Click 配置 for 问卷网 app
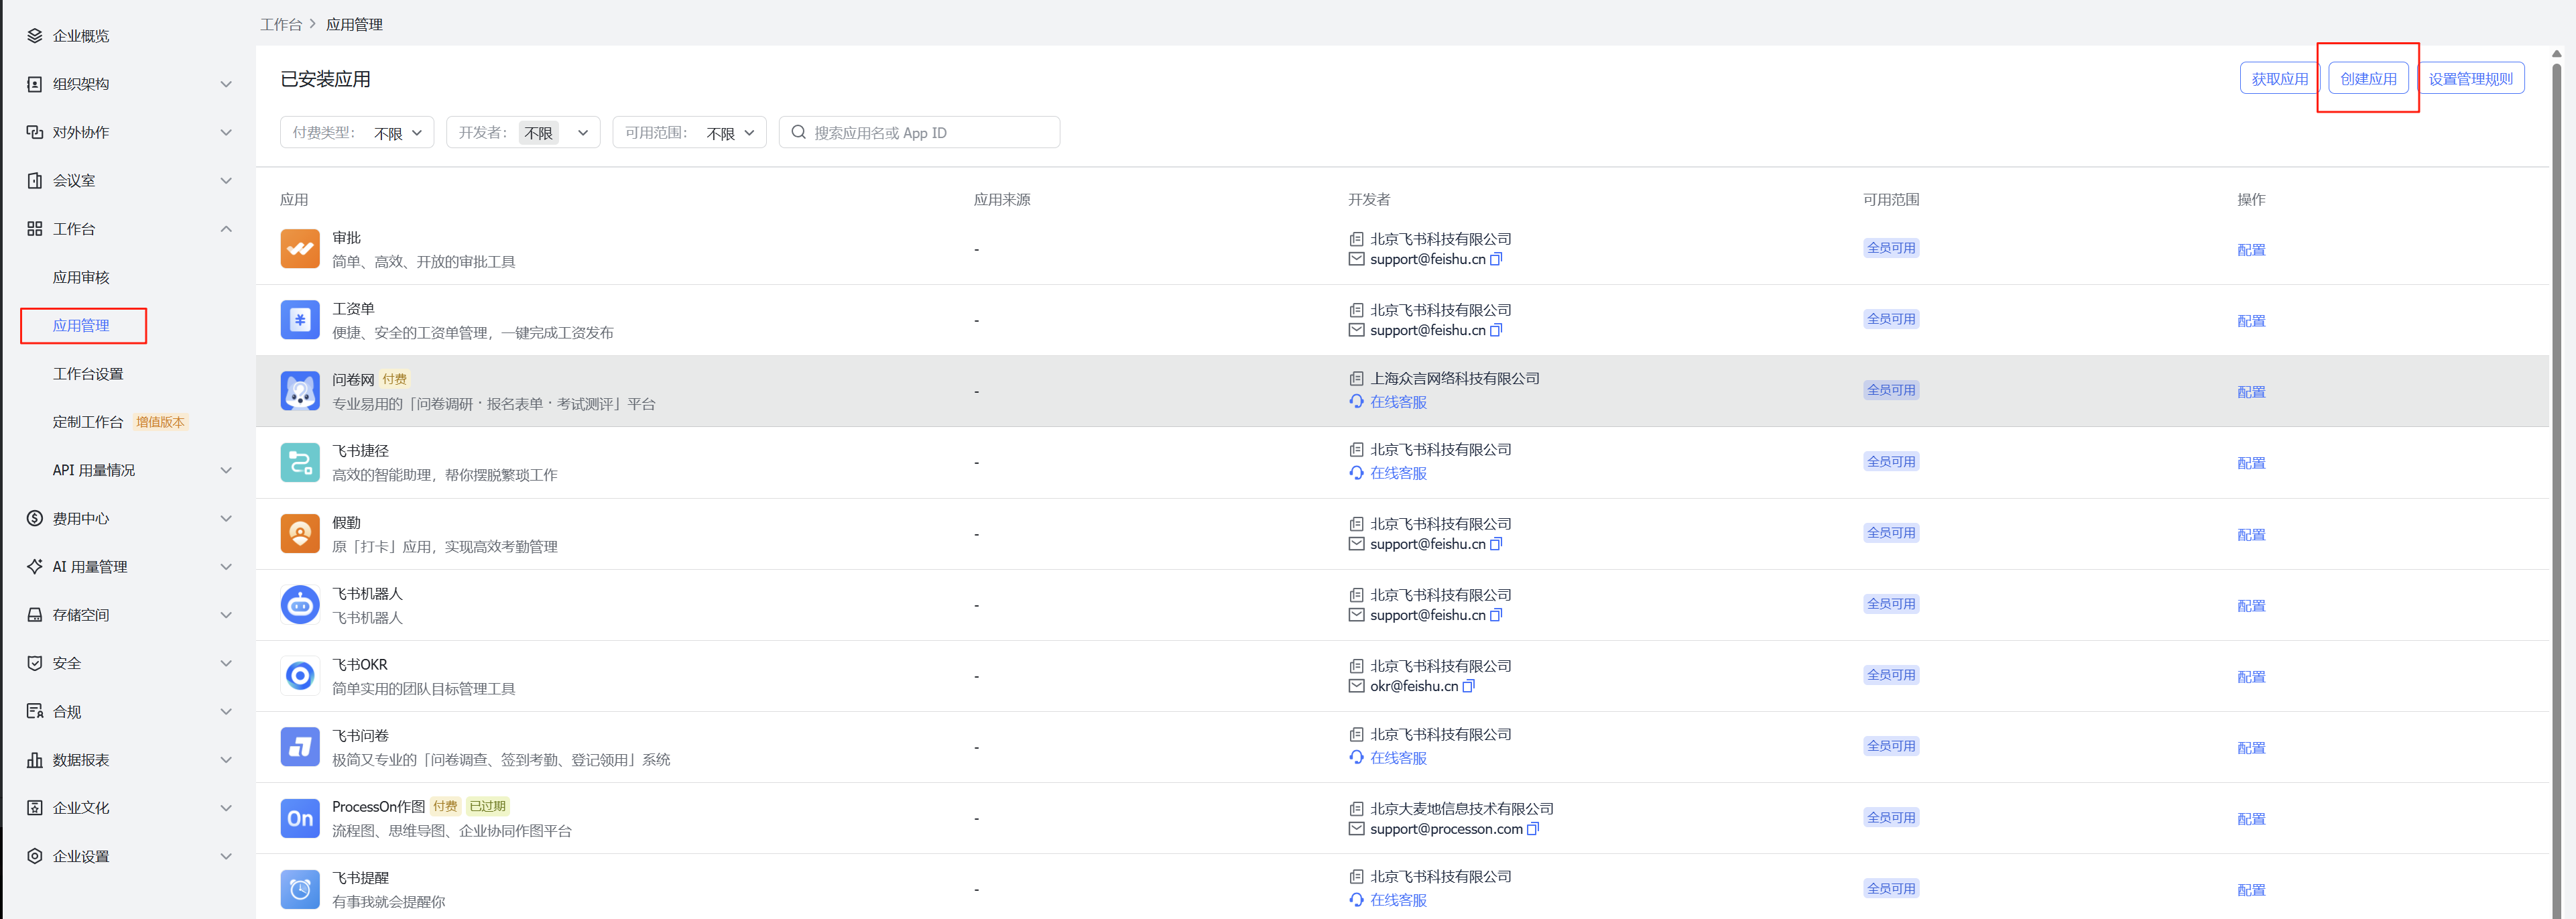Image resolution: width=2576 pixels, height=919 pixels. (x=2251, y=392)
